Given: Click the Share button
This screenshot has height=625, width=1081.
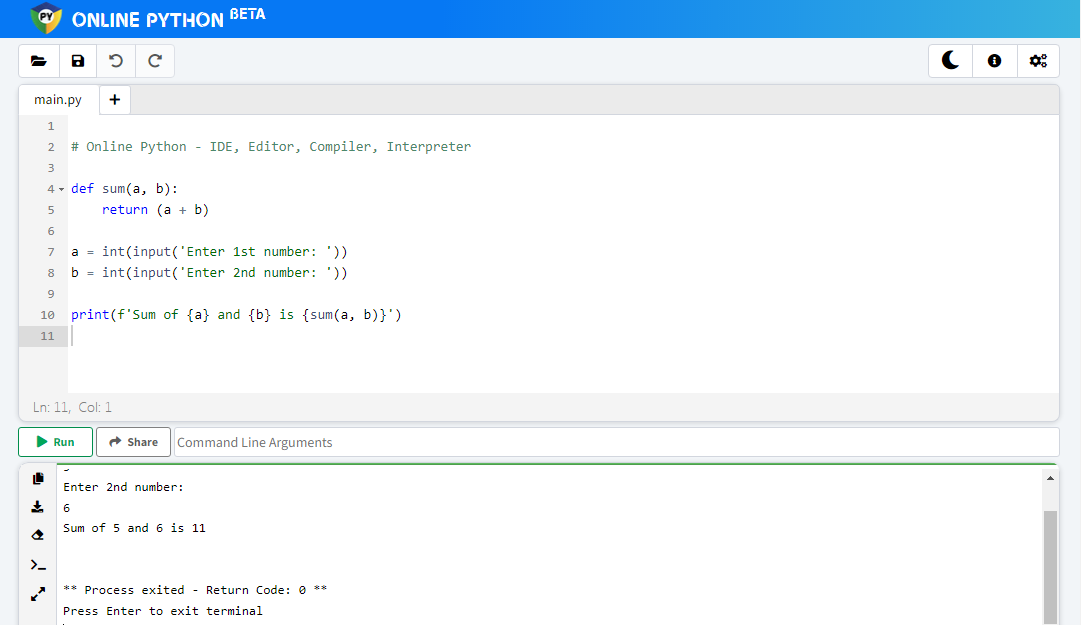Looking at the screenshot, I should (x=133, y=442).
